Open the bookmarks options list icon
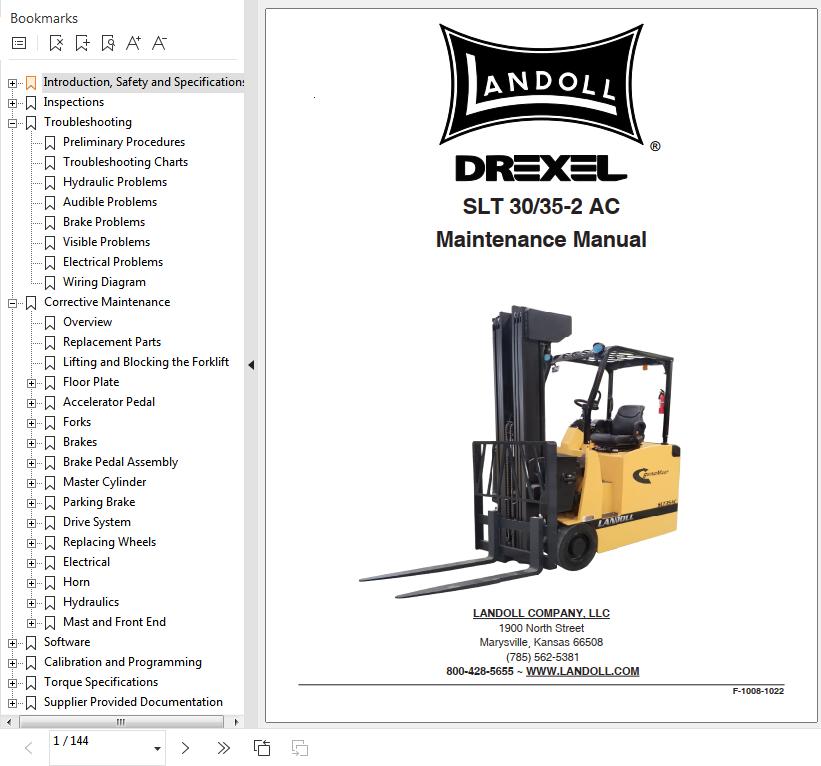Viewport: 821px width, 766px height. [x=19, y=43]
